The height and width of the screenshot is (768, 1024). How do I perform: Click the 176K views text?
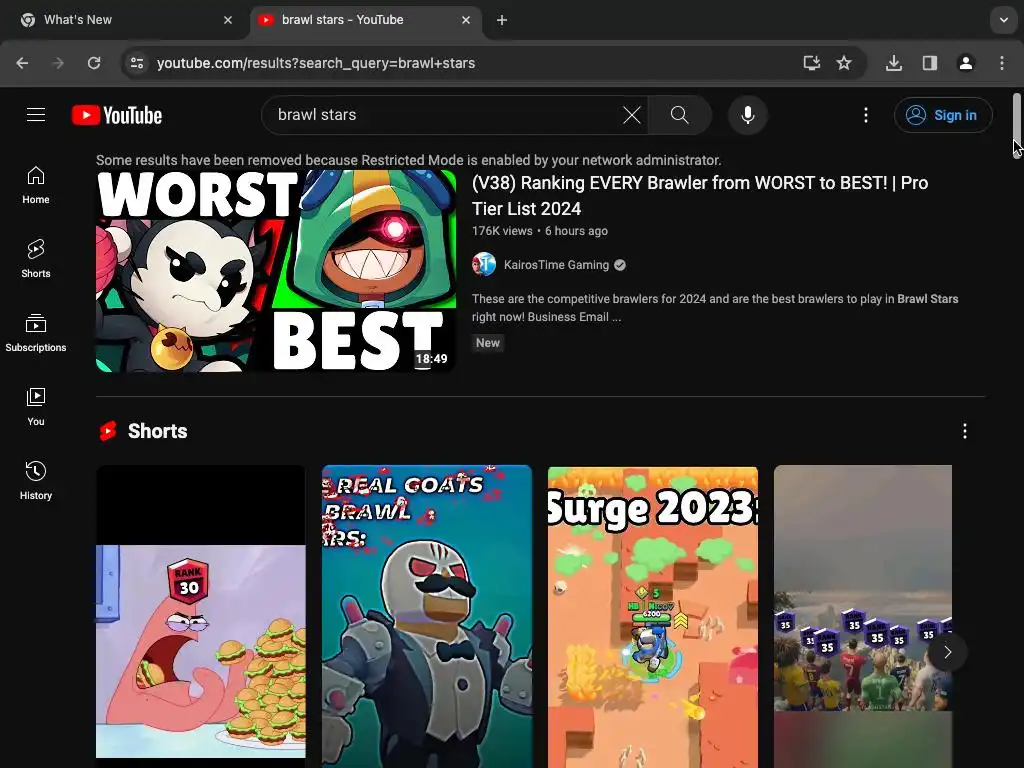[502, 231]
